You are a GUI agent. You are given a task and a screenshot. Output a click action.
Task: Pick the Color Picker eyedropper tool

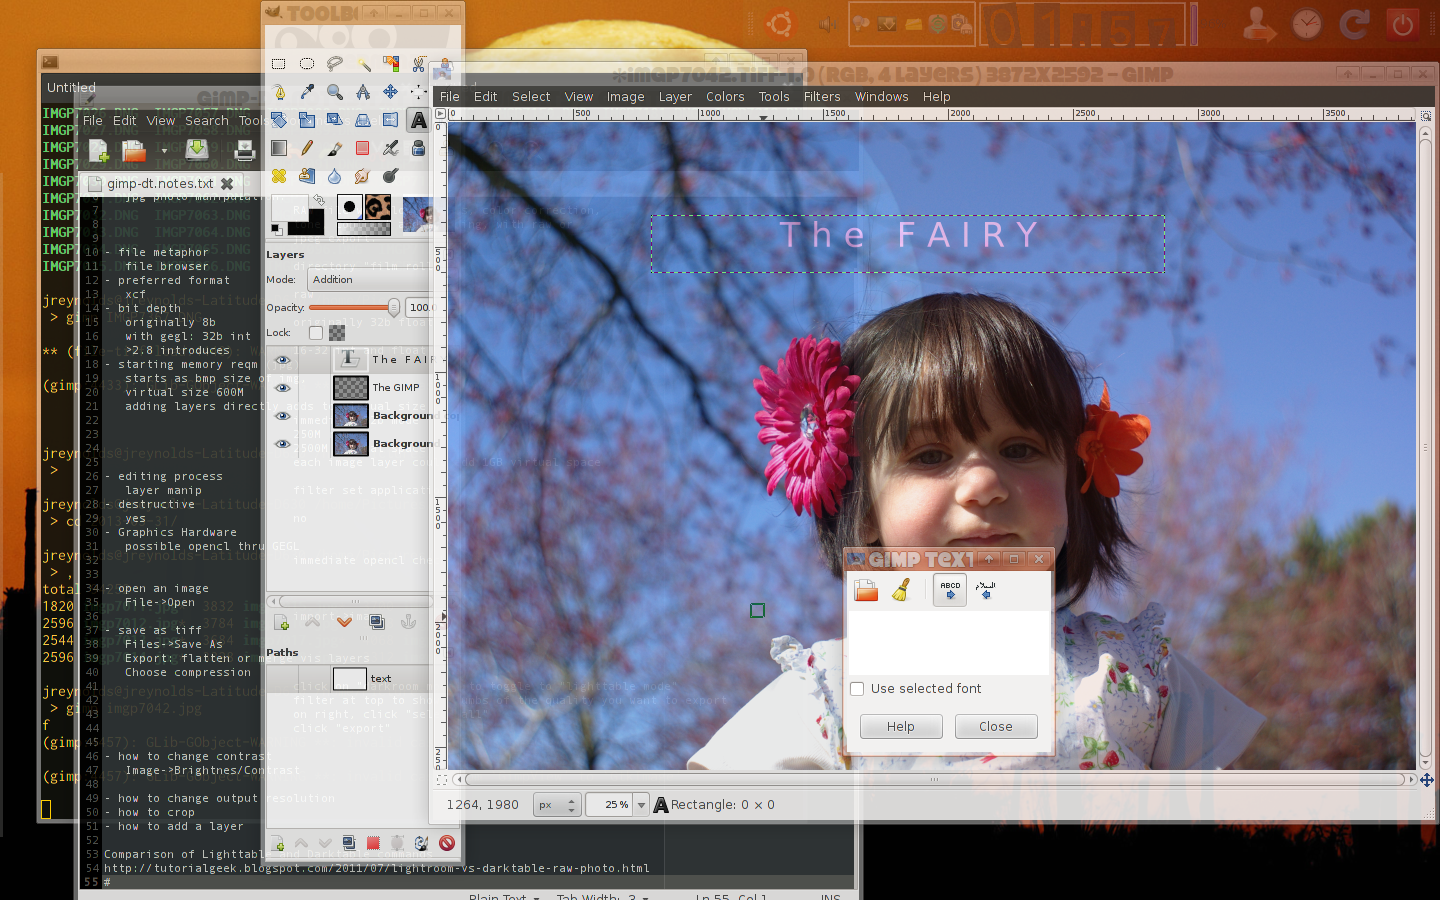[x=307, y=92]
